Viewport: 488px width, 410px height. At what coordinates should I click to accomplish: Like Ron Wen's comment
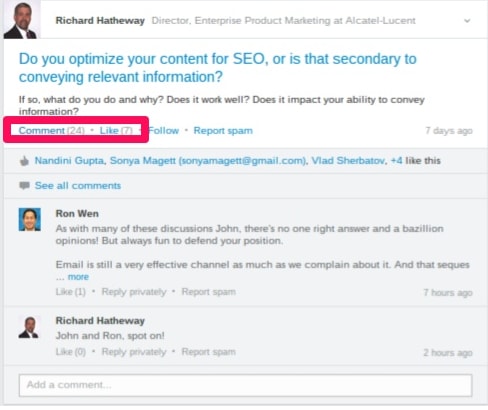coord(71,292)
